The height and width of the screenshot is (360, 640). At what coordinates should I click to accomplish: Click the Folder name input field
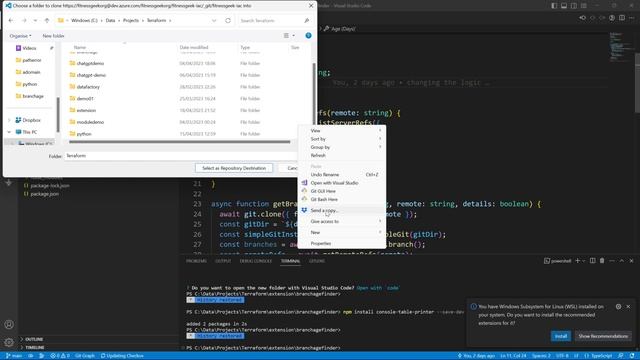click(x=180, y=156)
